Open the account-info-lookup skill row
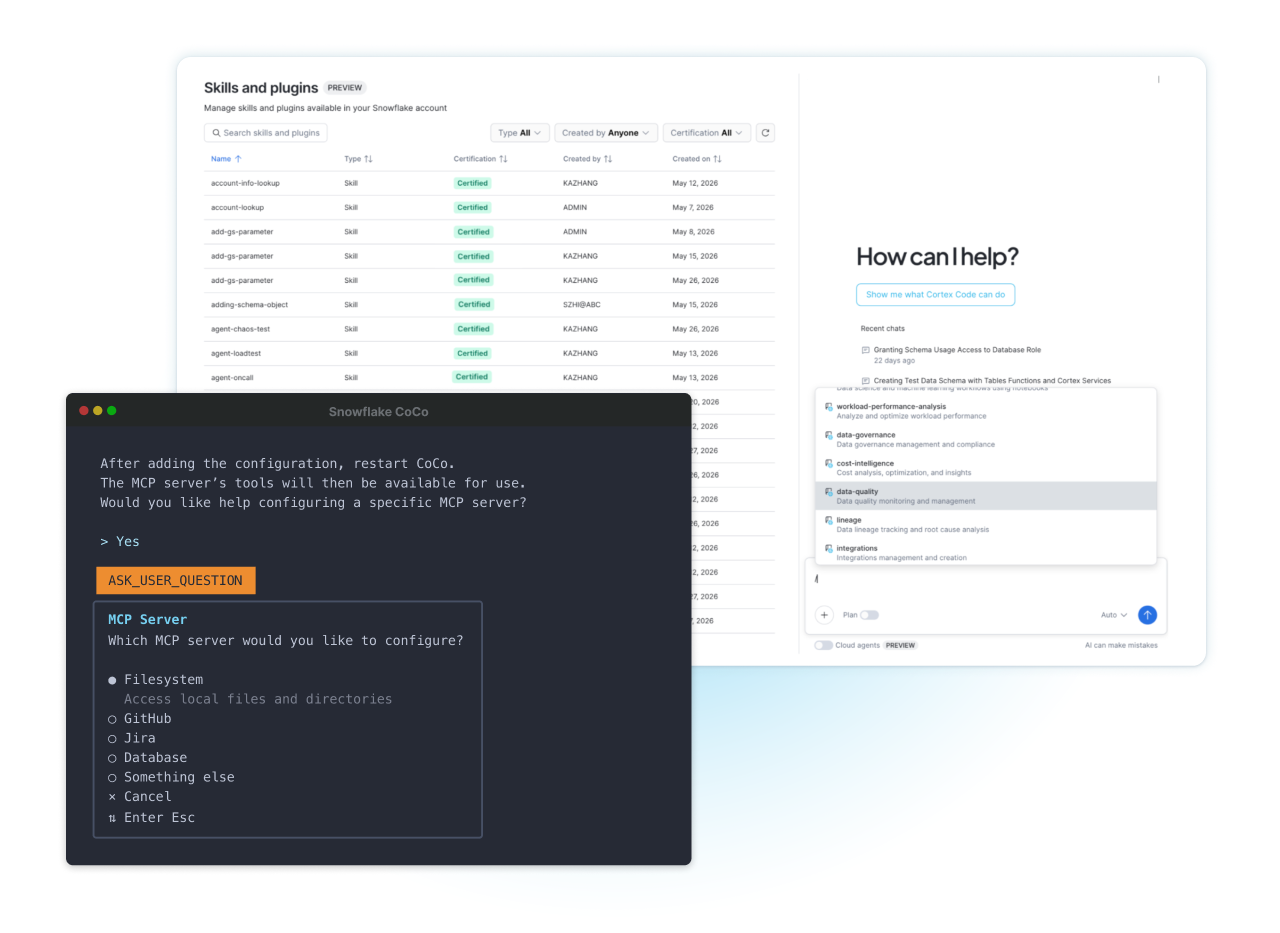This screenshot has height=933, width=1280. click(489, 183)
